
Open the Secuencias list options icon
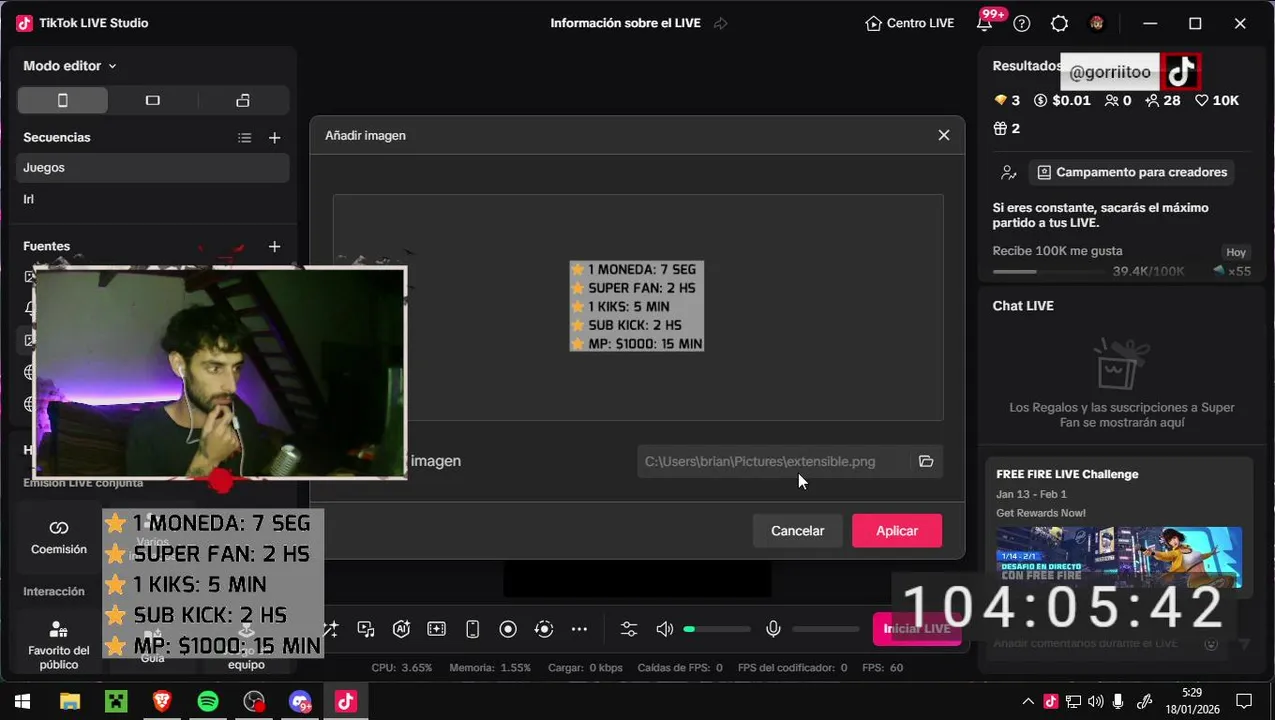[x=245, y=138]
